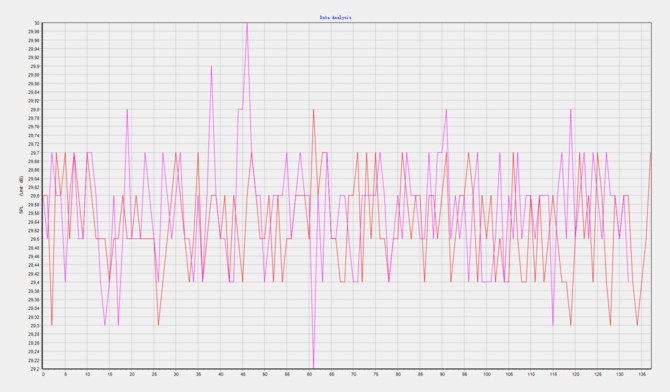Click the red curve's 29.8 peak near sample 61
This screenshot has width=670, height=392.
(314, 110)
